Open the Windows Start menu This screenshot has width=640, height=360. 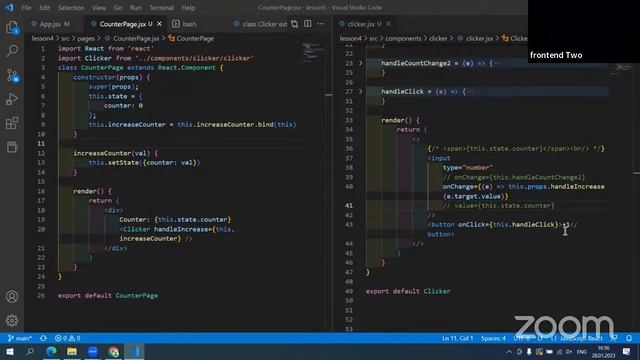point(9,351)
